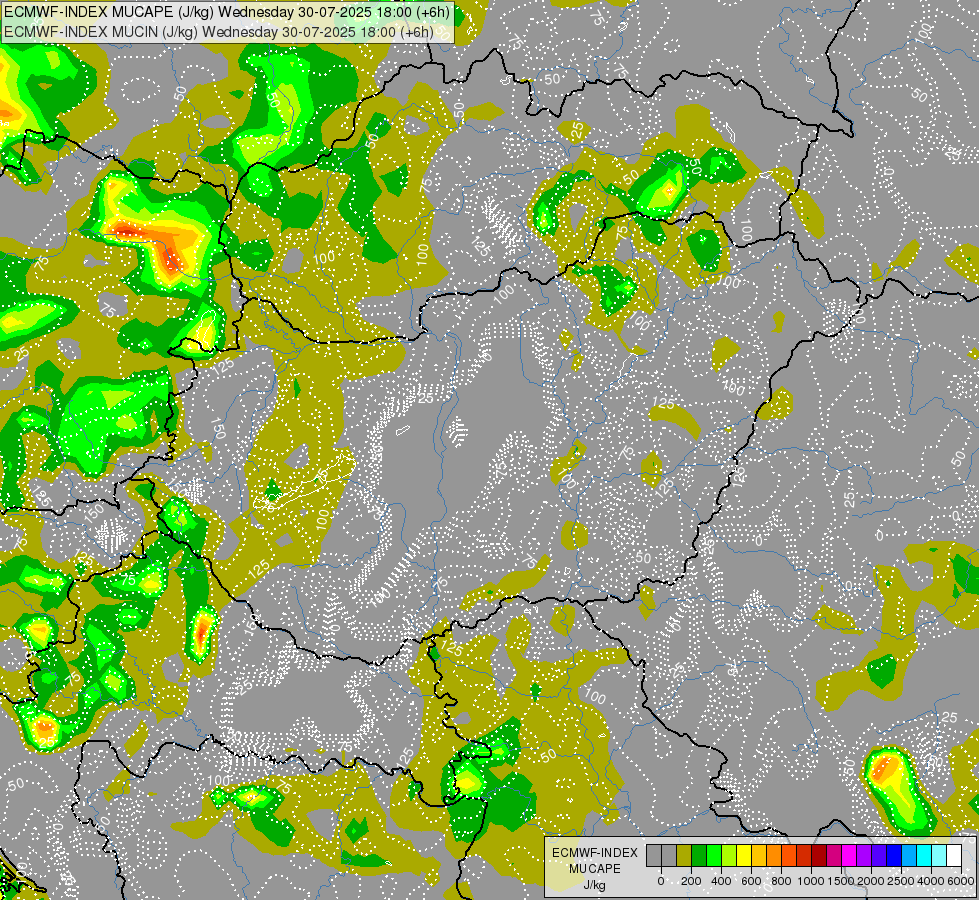Click the MUCAPE title line at top

click(227, 12)
